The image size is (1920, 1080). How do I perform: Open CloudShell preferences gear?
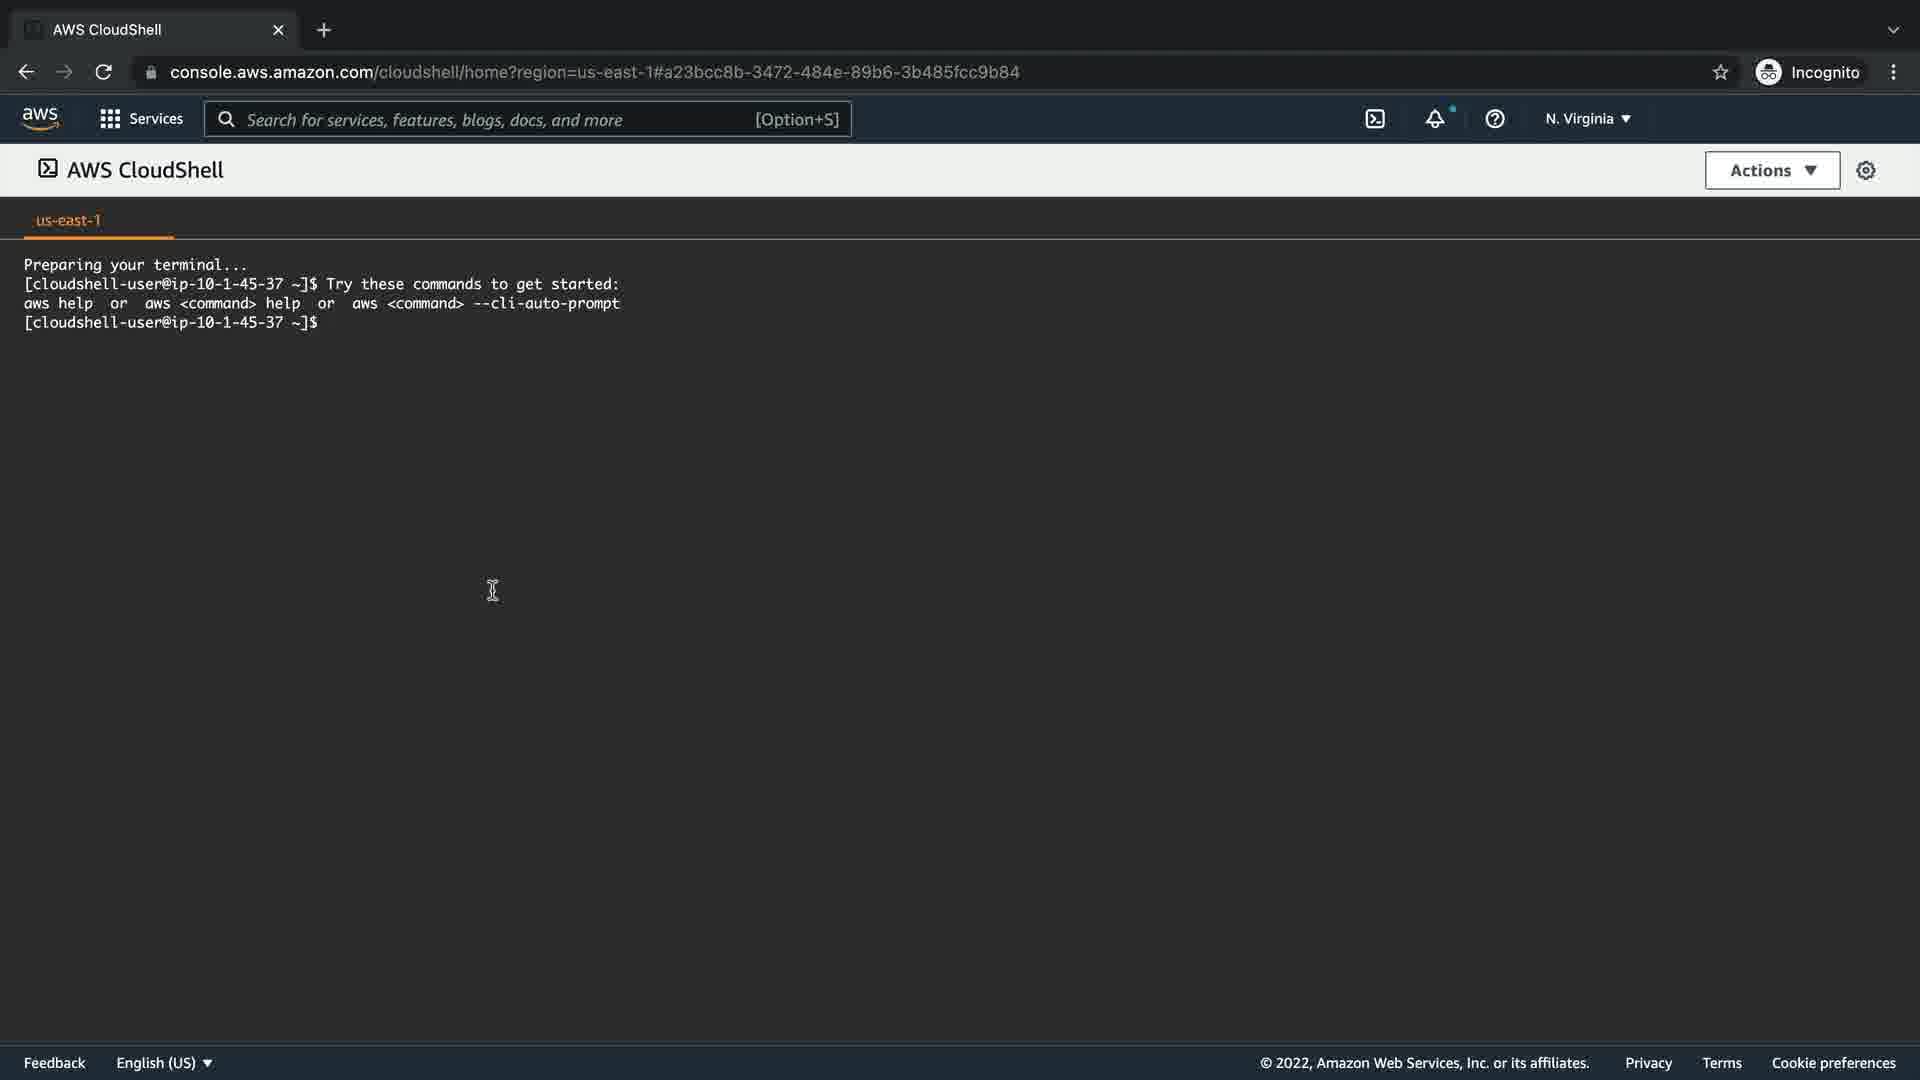coord(1866,170)
